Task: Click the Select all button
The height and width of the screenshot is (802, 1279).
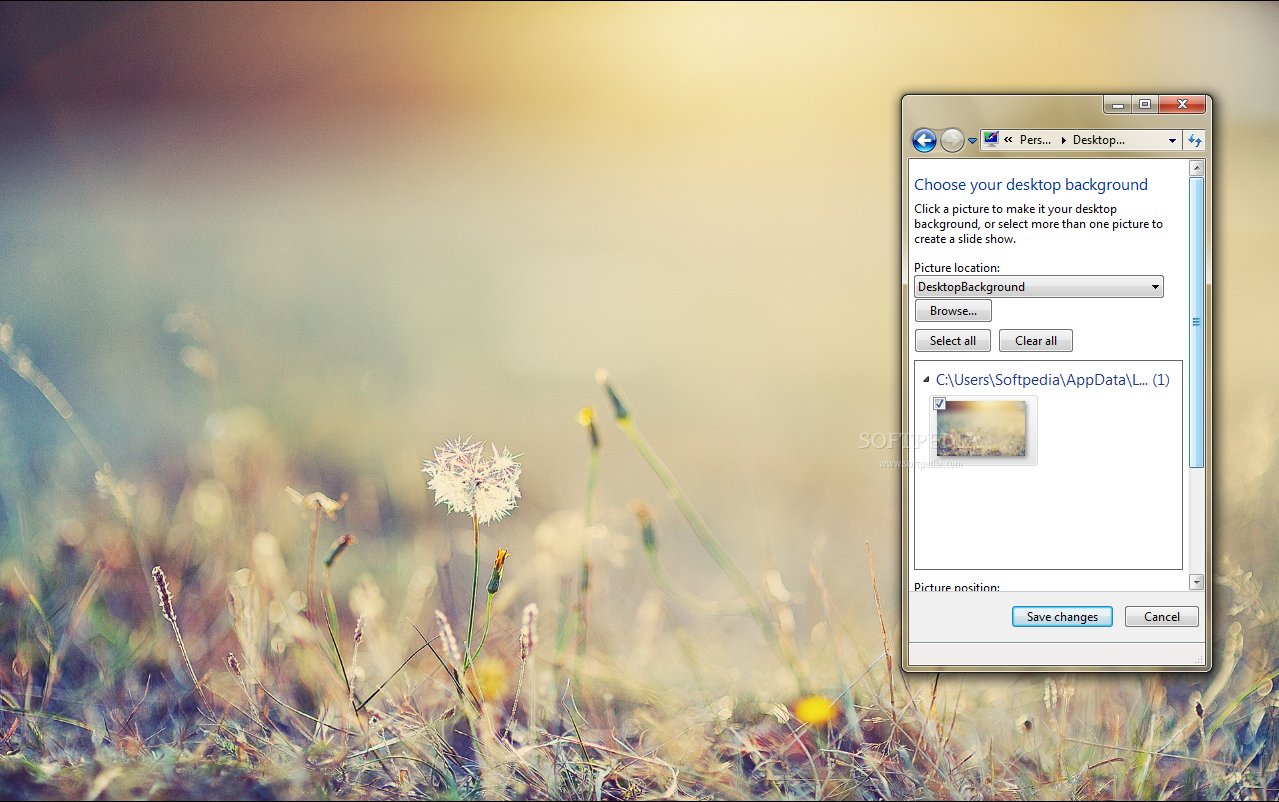Action: tap(953, 341)
